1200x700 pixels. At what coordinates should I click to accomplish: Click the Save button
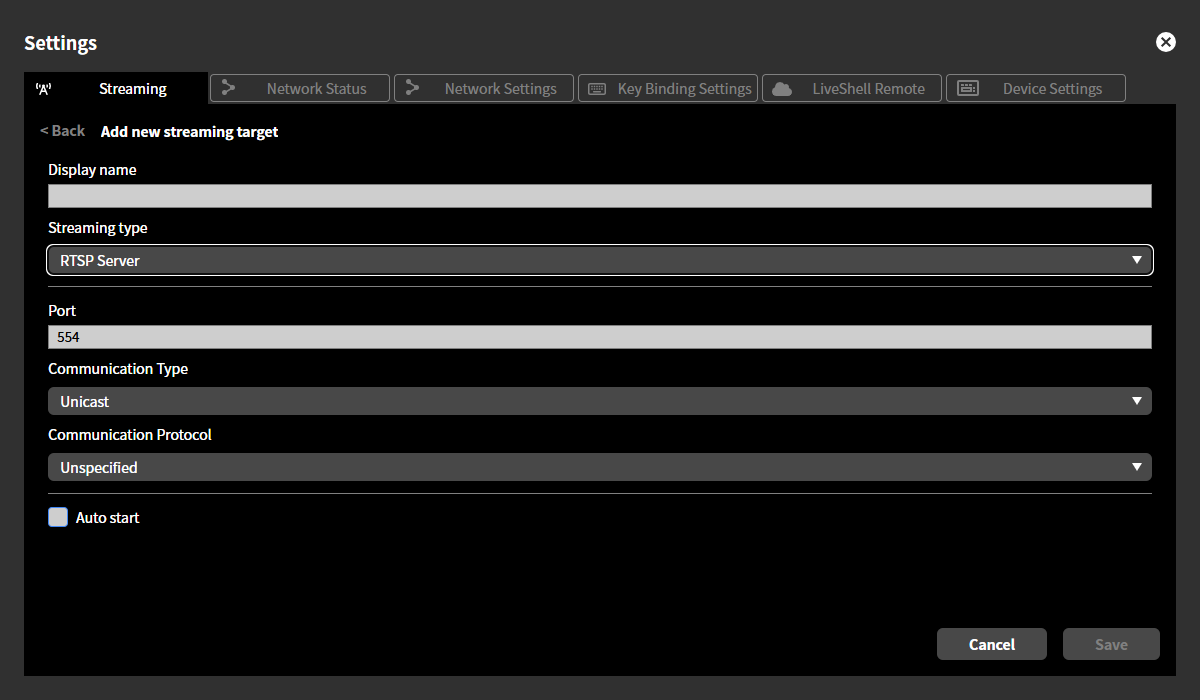1111,644
